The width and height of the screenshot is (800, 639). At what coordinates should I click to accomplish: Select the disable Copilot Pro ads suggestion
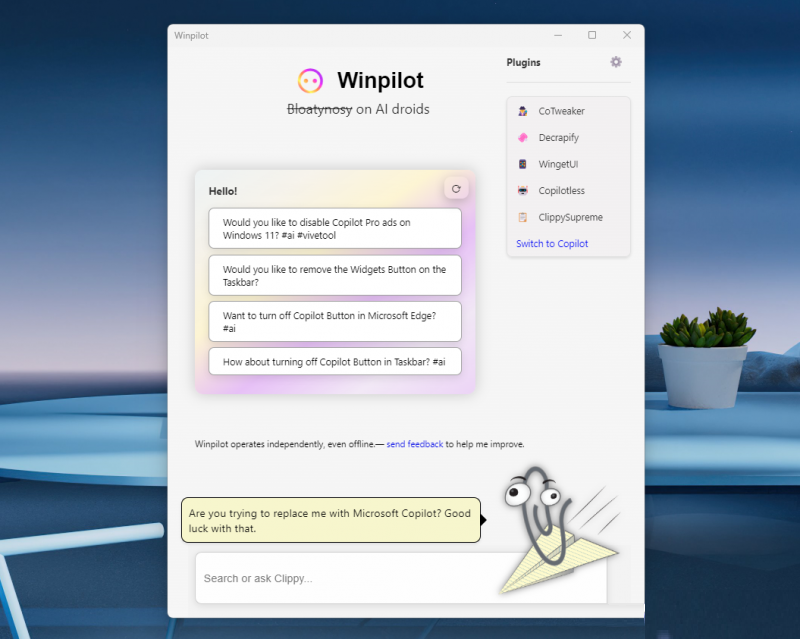click(x=334, y=228)
